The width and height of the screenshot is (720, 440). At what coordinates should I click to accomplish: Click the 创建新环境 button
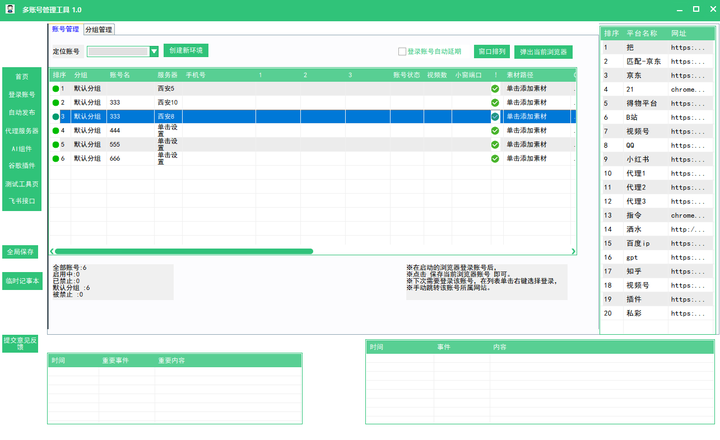coord(186,51)
